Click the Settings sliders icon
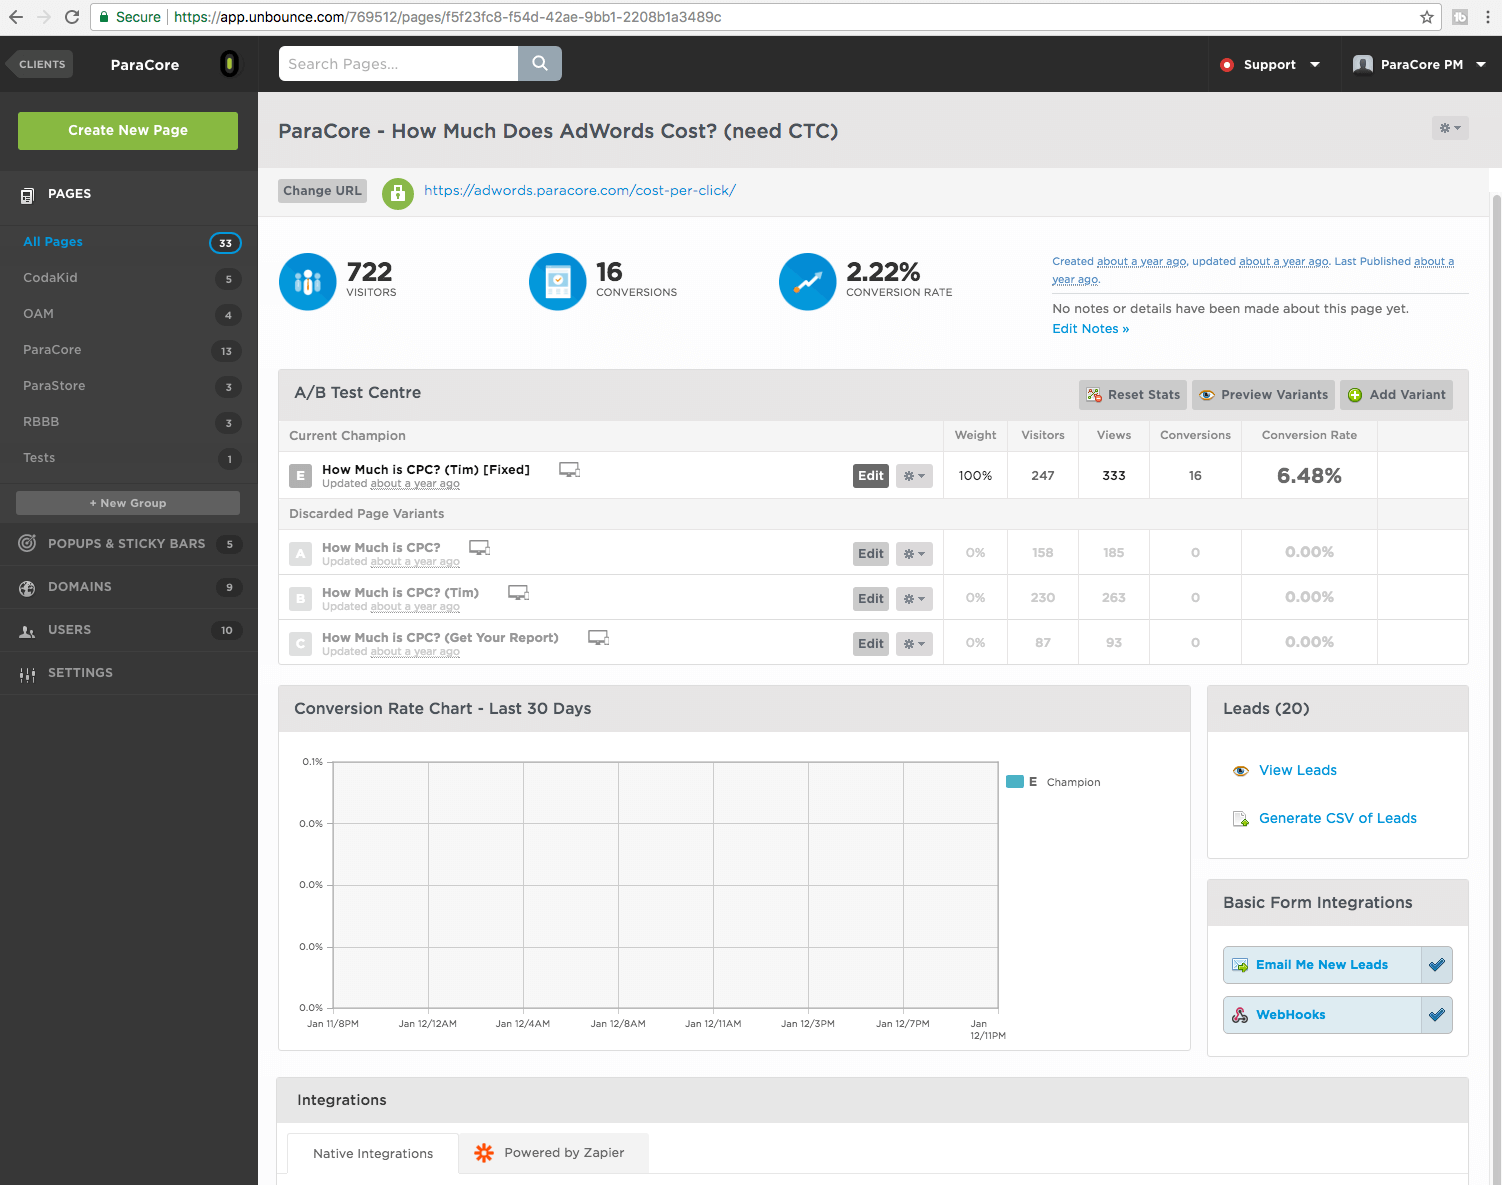This screenshot has width=1502, height=1185. coord(27,675)
